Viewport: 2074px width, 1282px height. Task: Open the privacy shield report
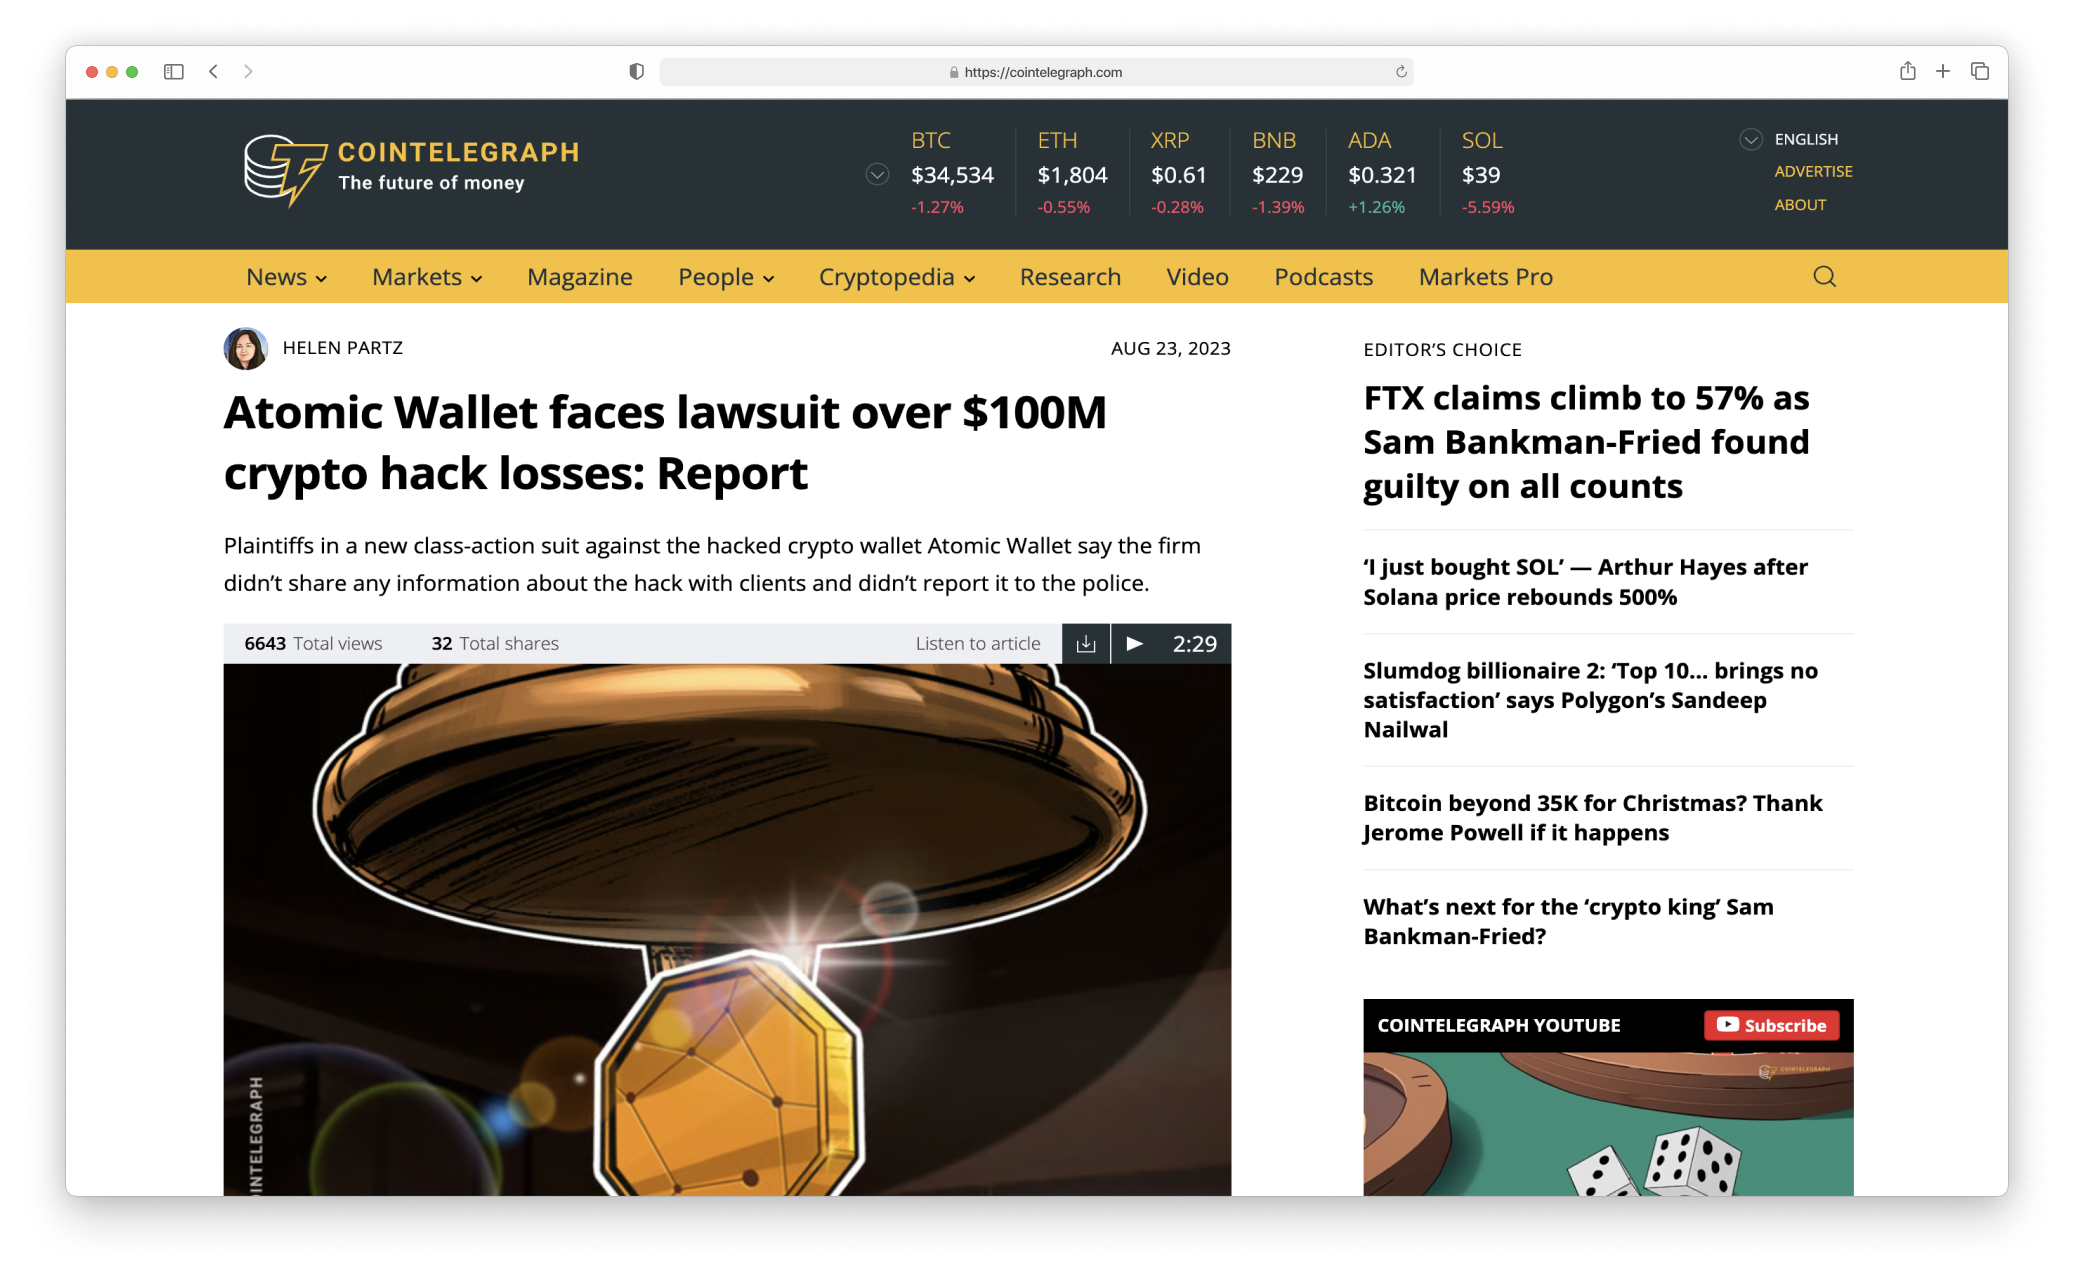(x=636, y=72)
